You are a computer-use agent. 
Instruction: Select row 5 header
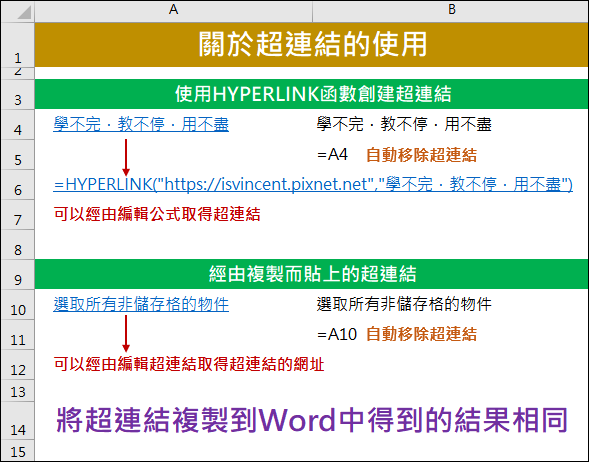tap(18, 155)
